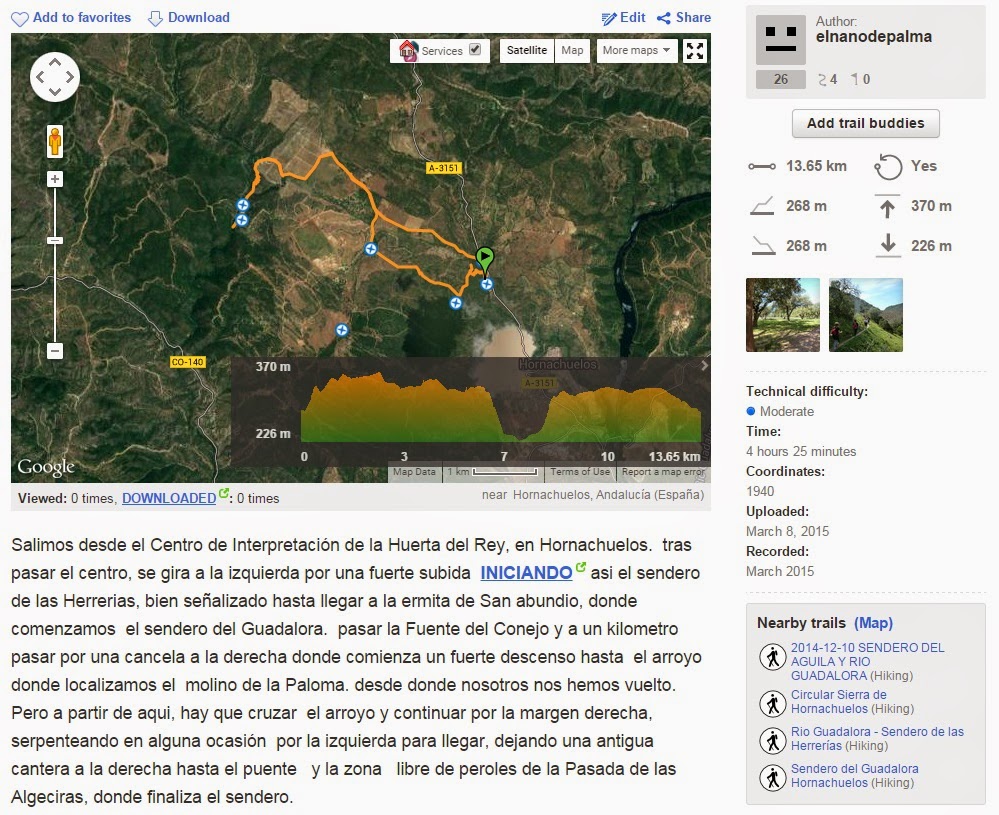Click Terms of Use on map

[x=580, y=472]
